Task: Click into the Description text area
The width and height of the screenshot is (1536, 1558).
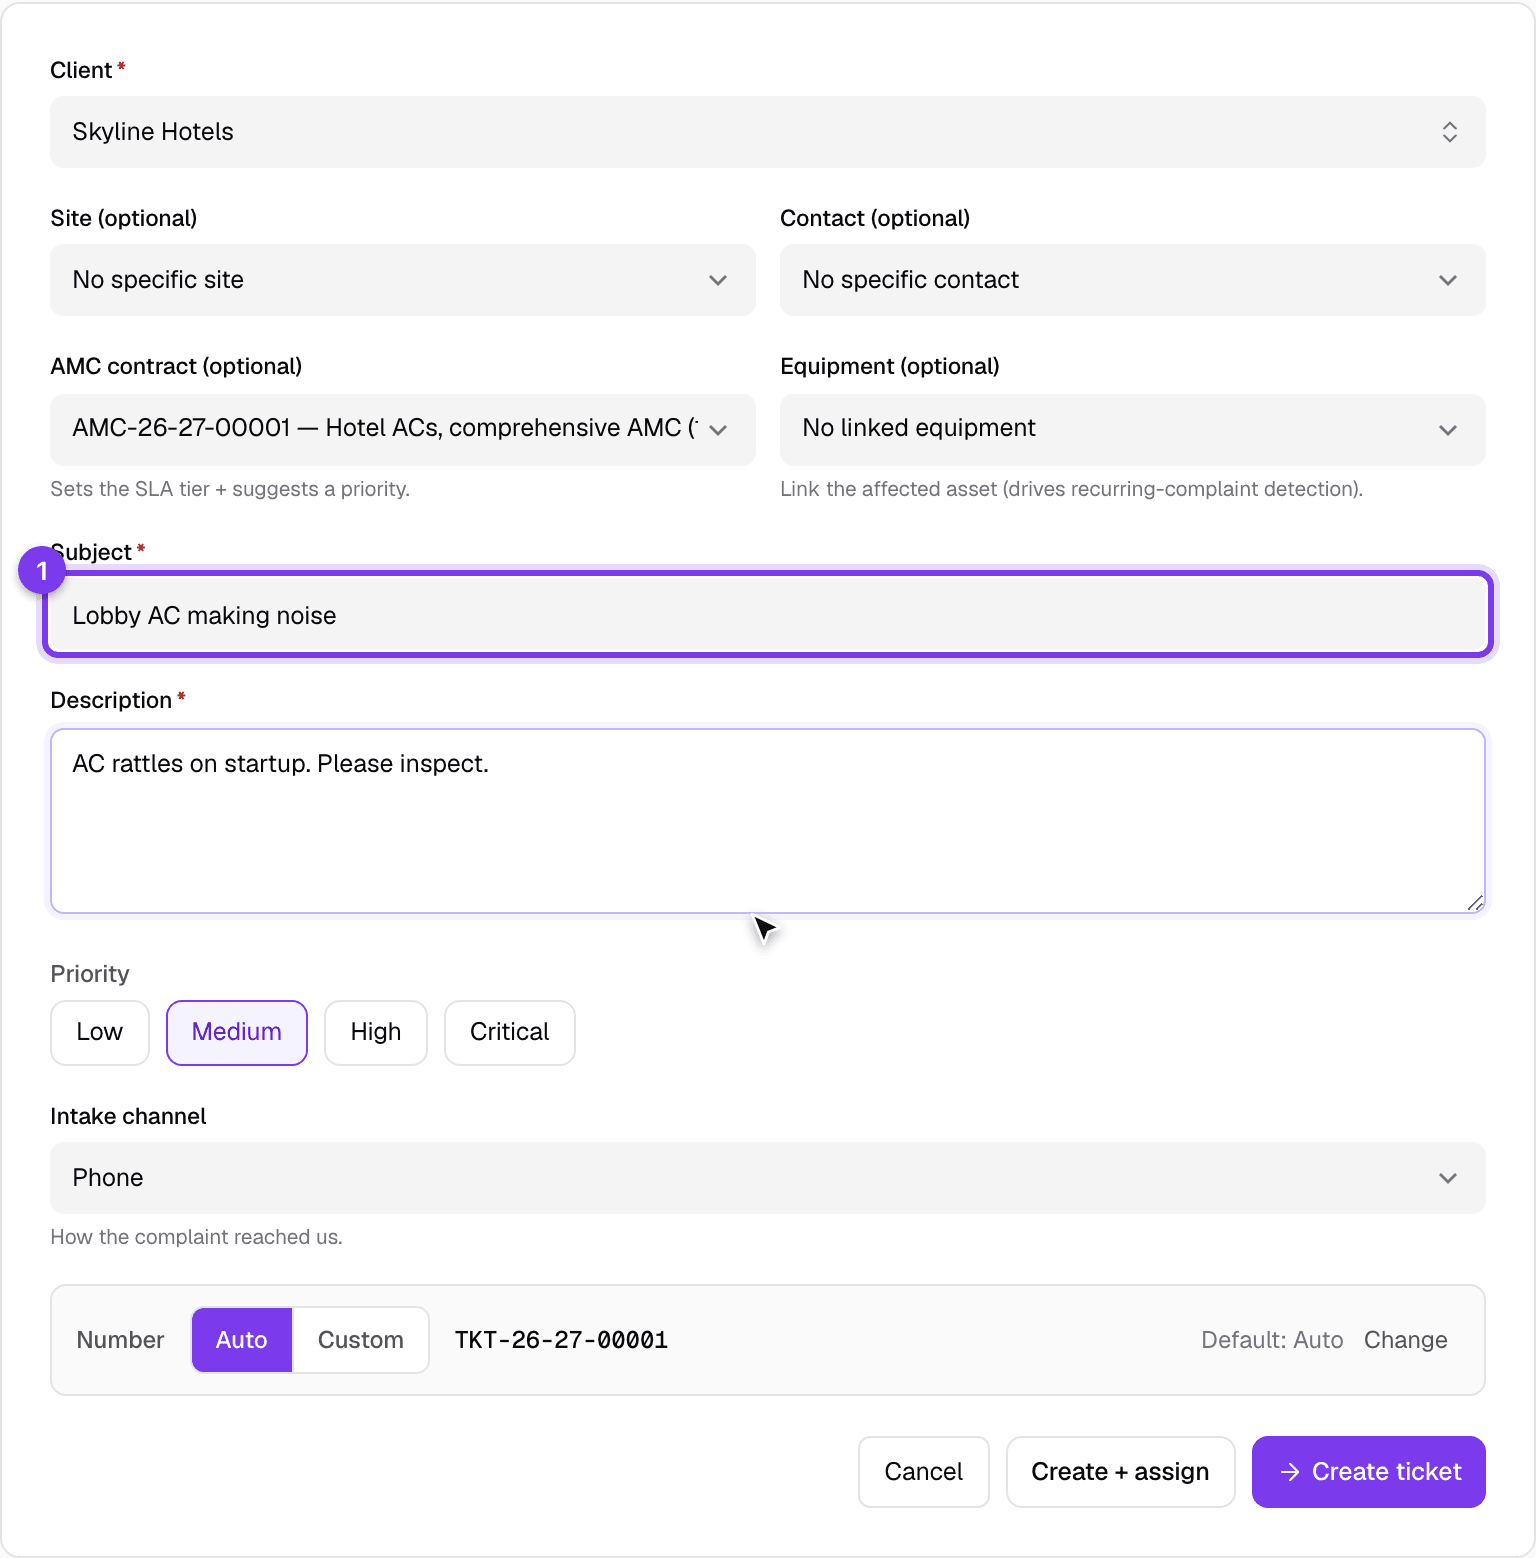Action: coord(768,821)
